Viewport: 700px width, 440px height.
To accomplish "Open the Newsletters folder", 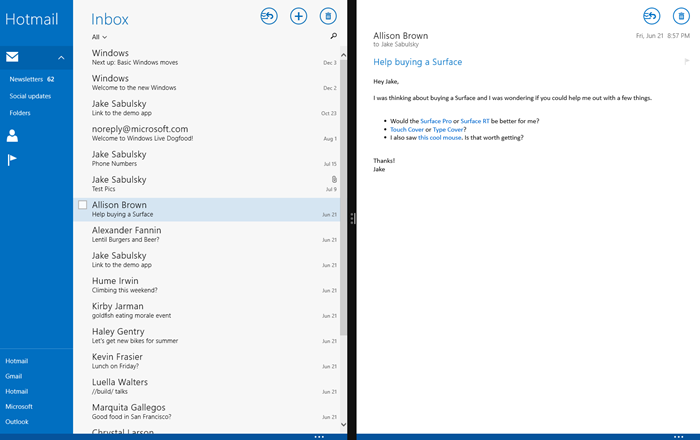I will pos(32,79).
